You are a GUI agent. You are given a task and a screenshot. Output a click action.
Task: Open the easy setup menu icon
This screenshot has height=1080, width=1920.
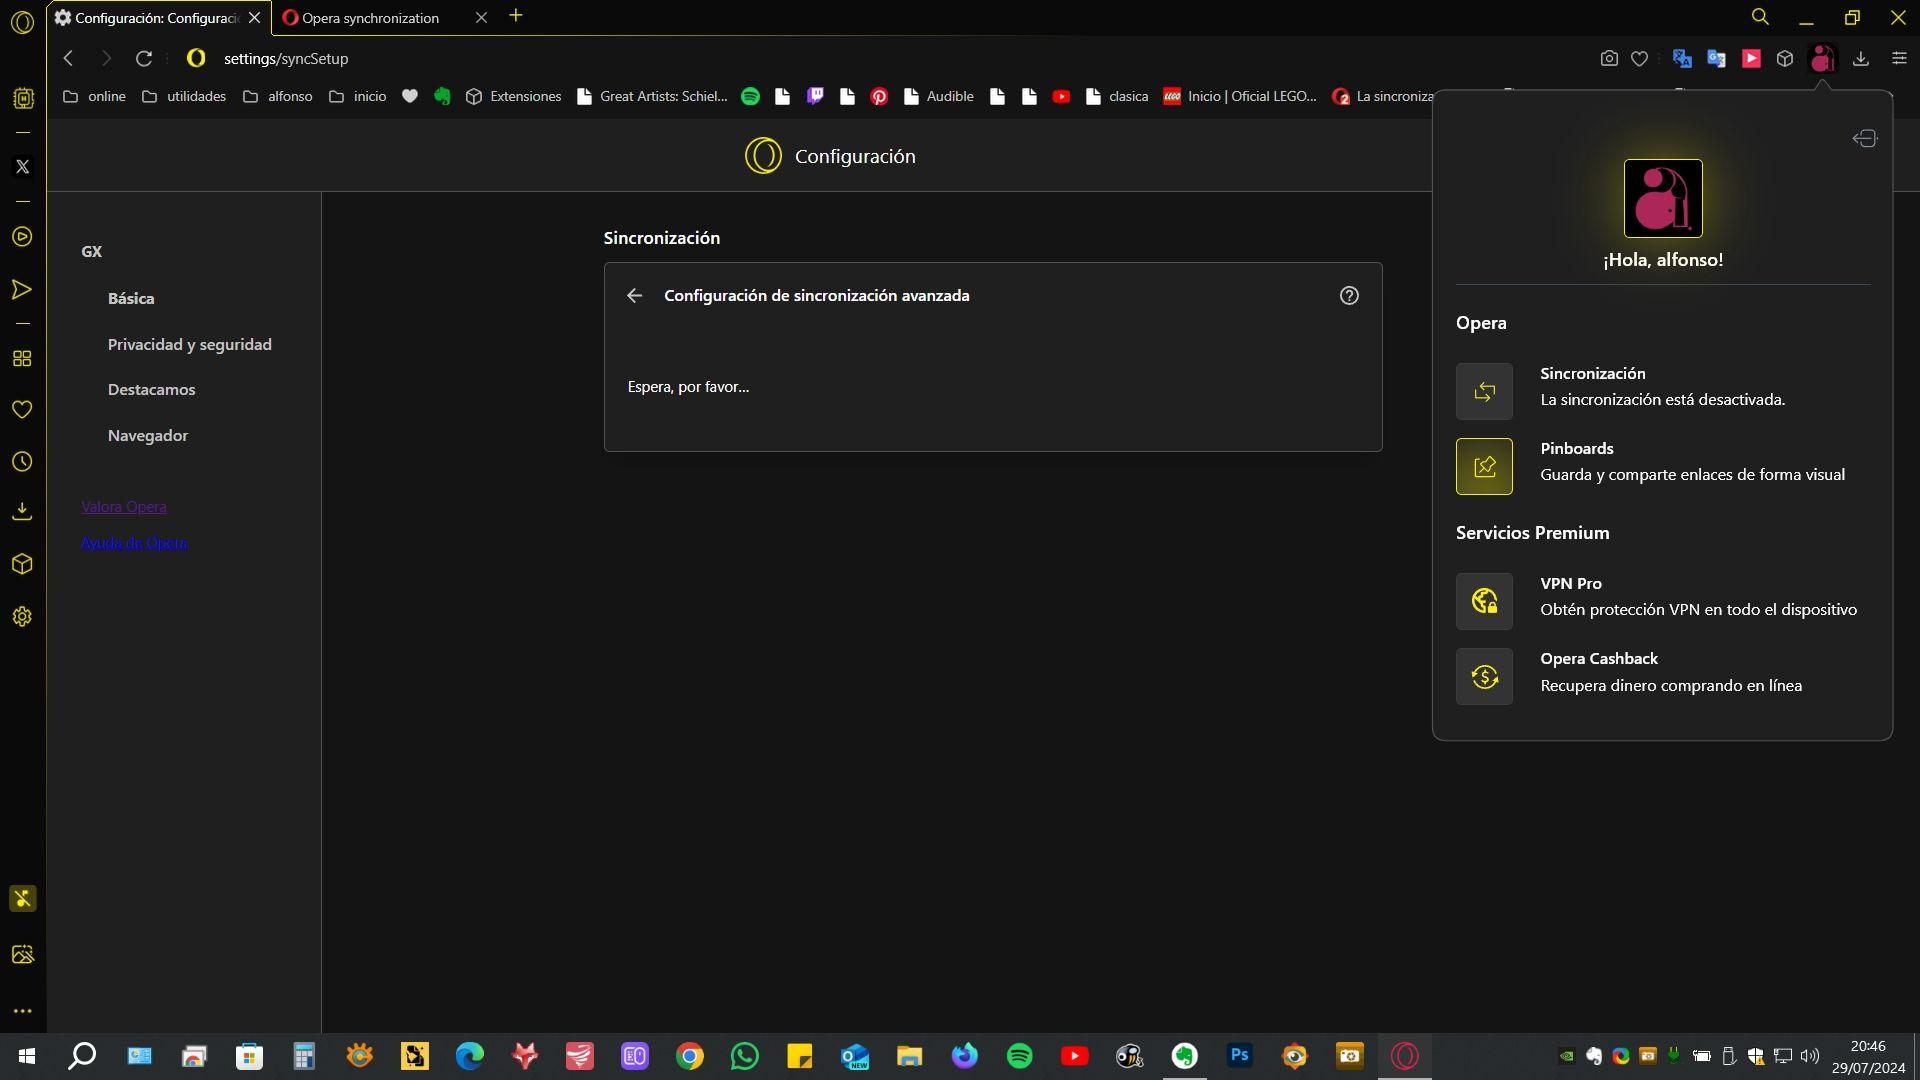click(x=1899, y=59)
